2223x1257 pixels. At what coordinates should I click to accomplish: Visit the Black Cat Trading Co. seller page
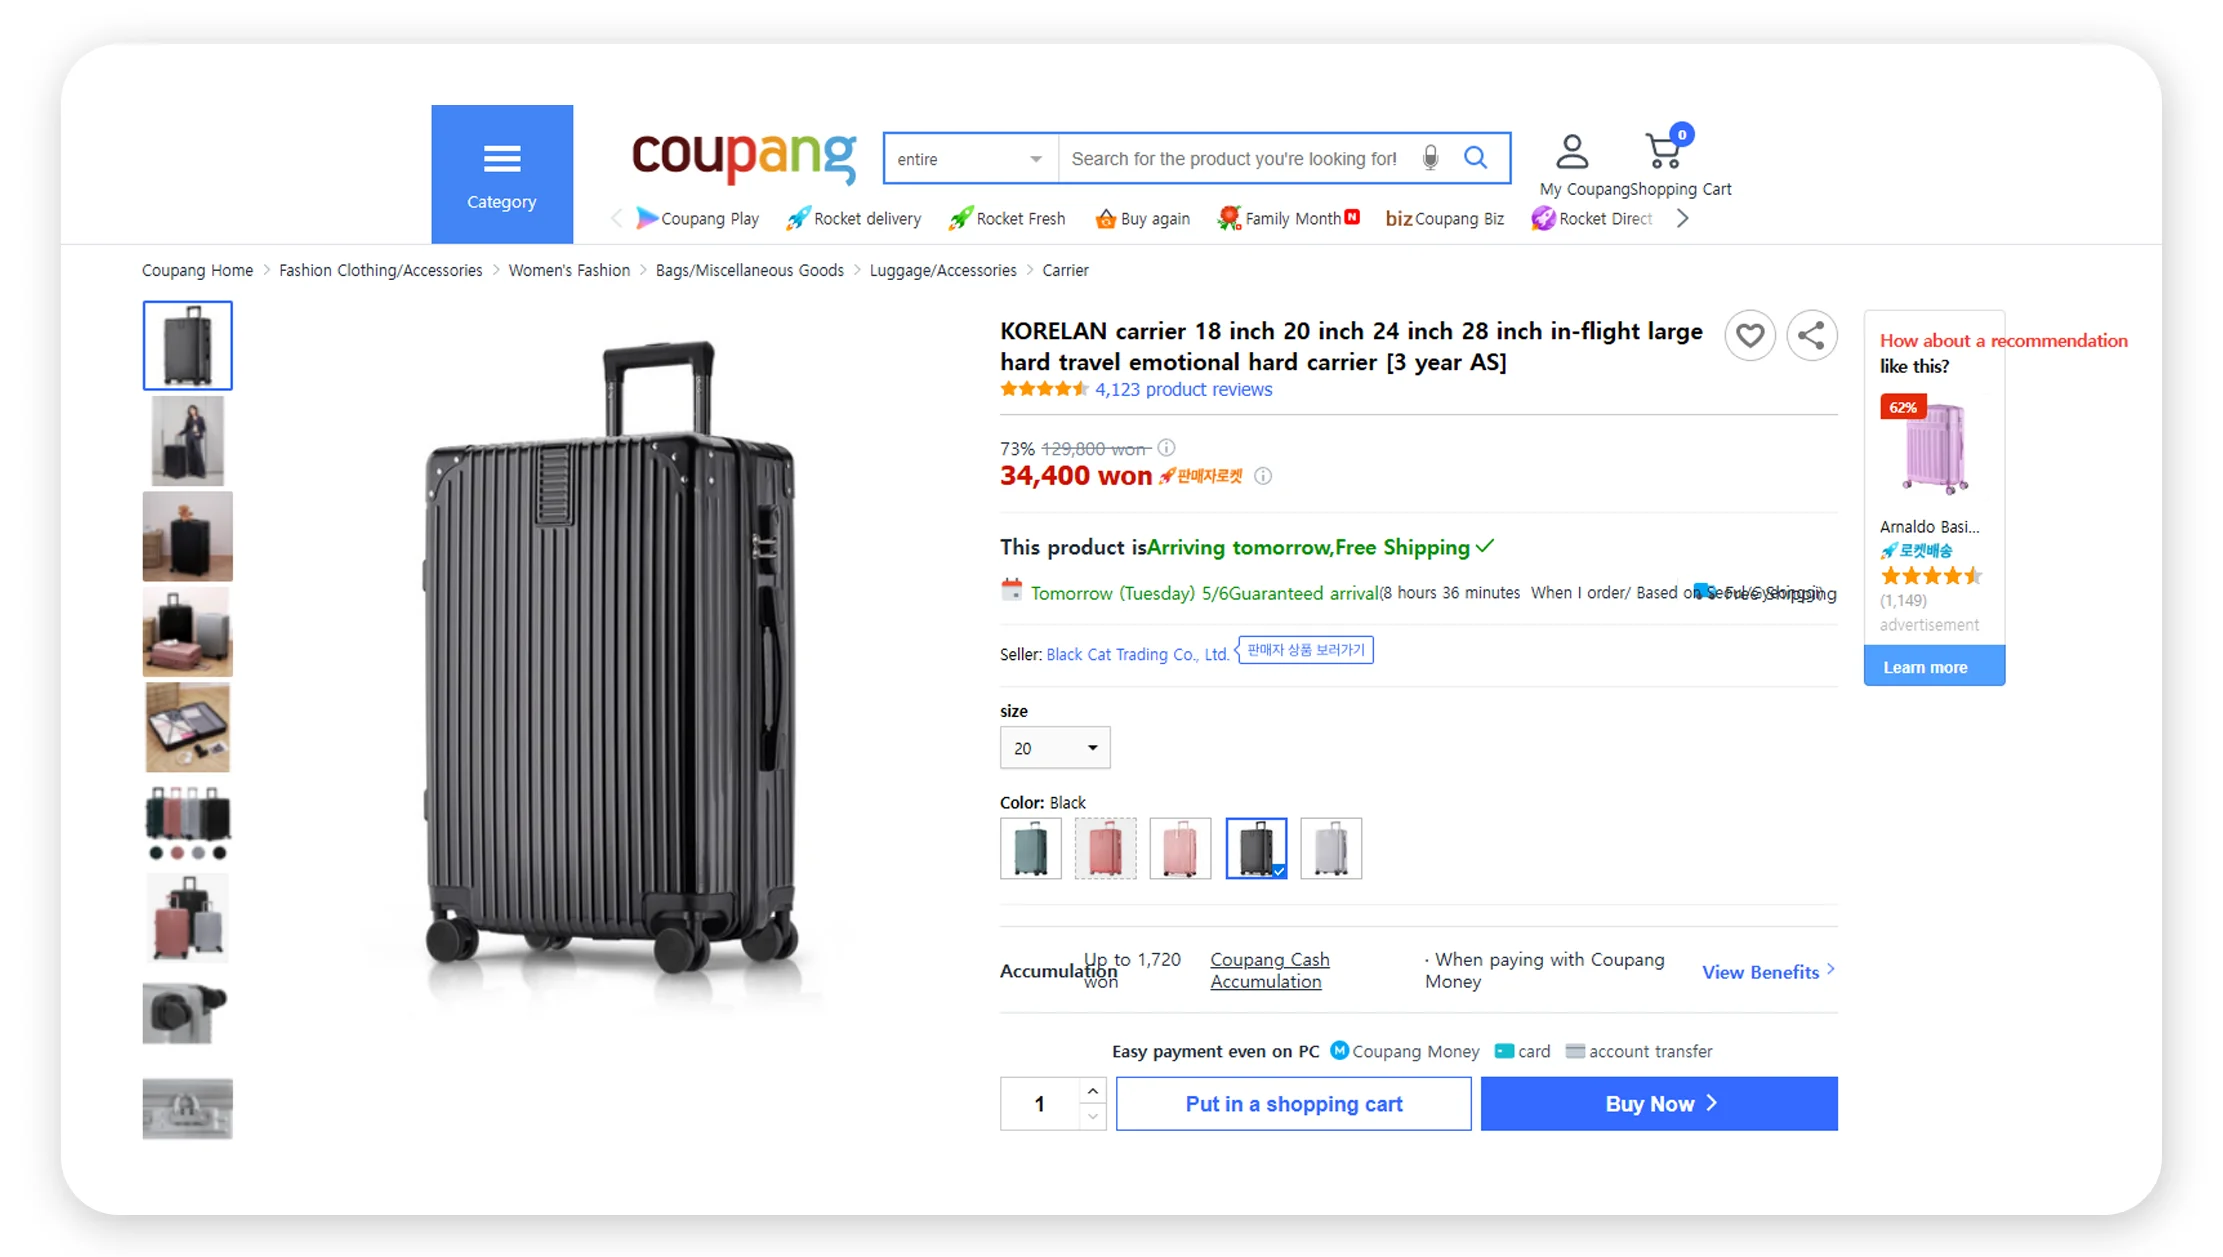point(1136,653)
